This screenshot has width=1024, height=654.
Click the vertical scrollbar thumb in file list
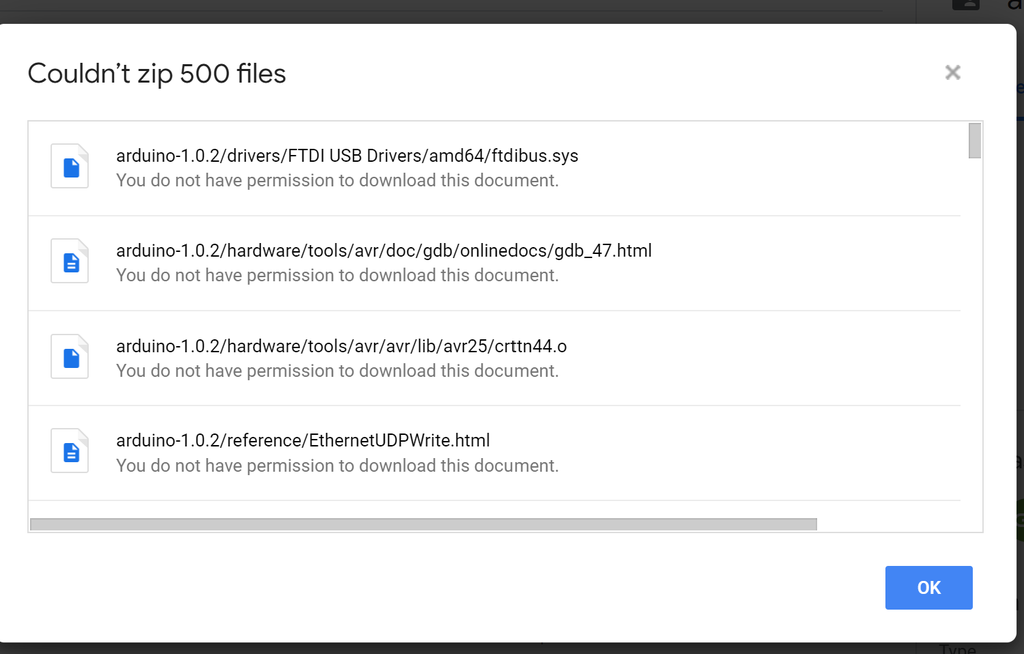pos(974,141)
